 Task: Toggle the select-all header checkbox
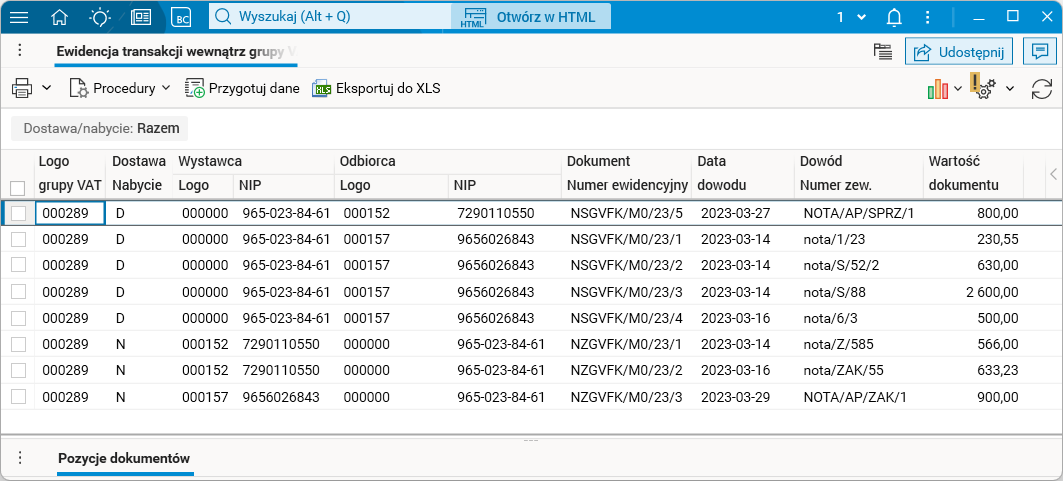click(x=17, y=187)
